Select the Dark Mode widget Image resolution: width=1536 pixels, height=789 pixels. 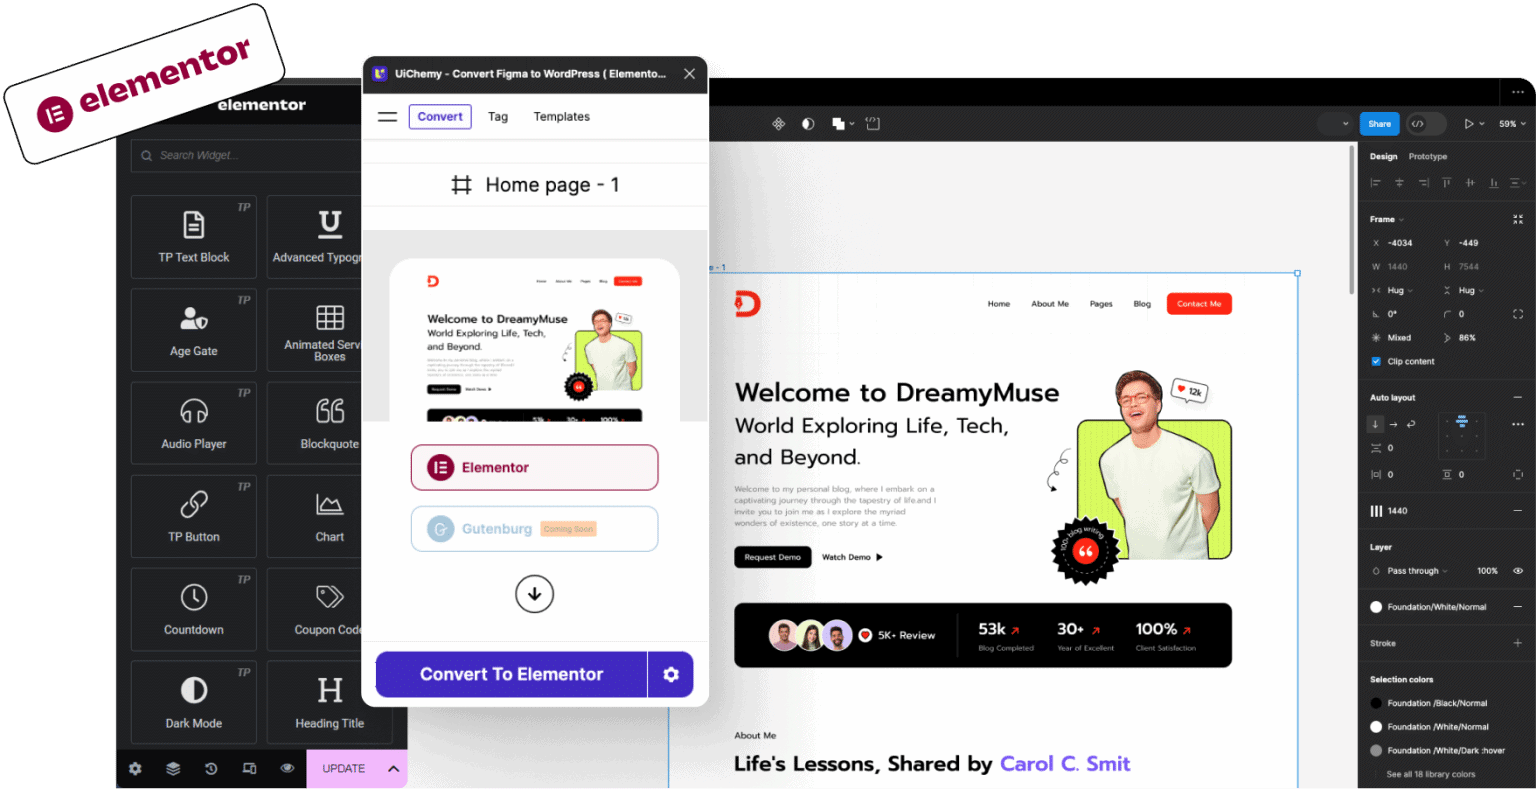point(193,701)
